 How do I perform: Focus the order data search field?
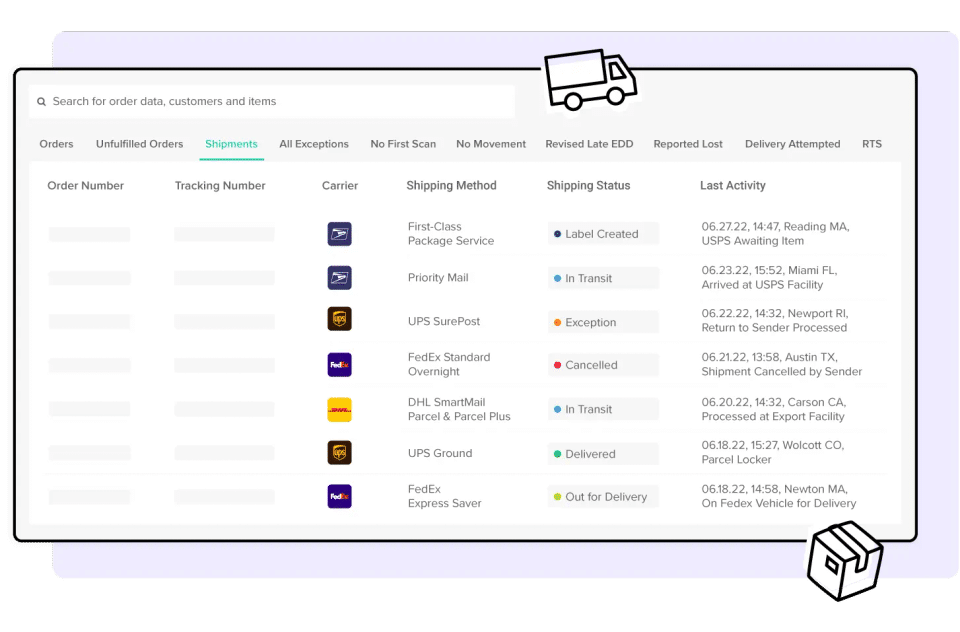[272, 102]
